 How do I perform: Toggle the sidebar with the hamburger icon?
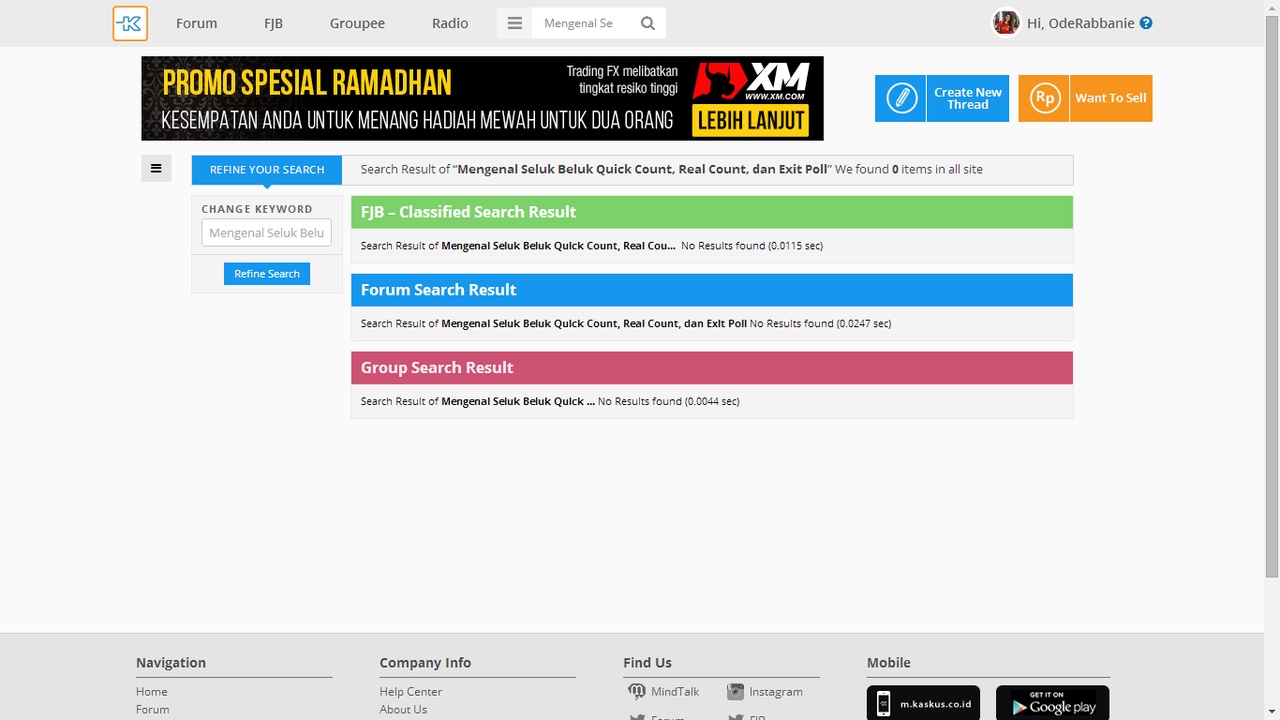156,168
